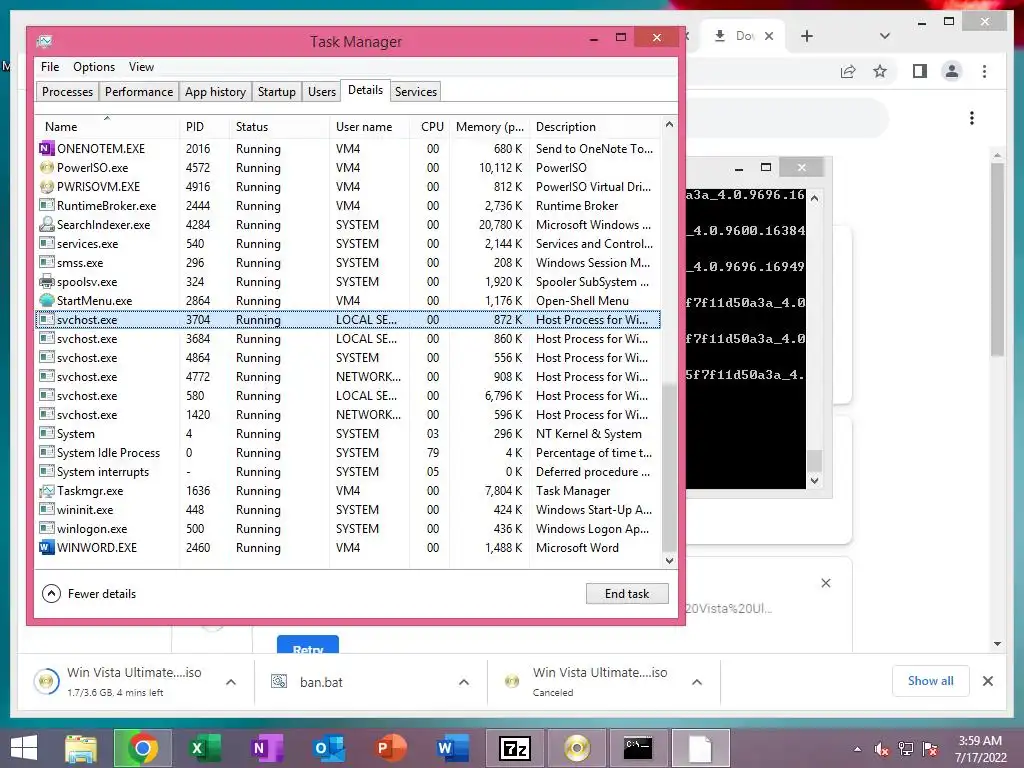Select StartMenu.exe shell icon
The image size is (1024, 768).
click(46, 300)
